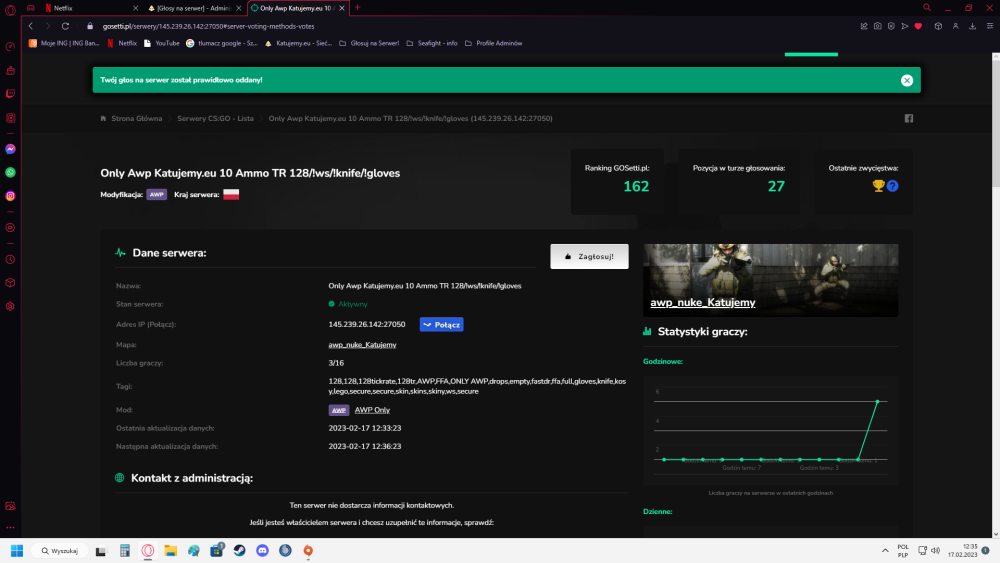Open the Moje ING bookmark

64,43
